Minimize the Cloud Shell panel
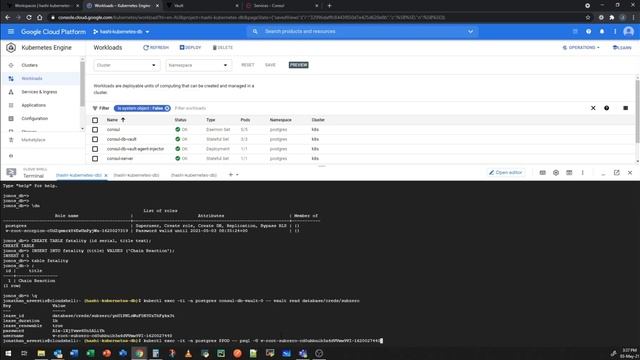This screenshot has width=640, height=360. 603,173
